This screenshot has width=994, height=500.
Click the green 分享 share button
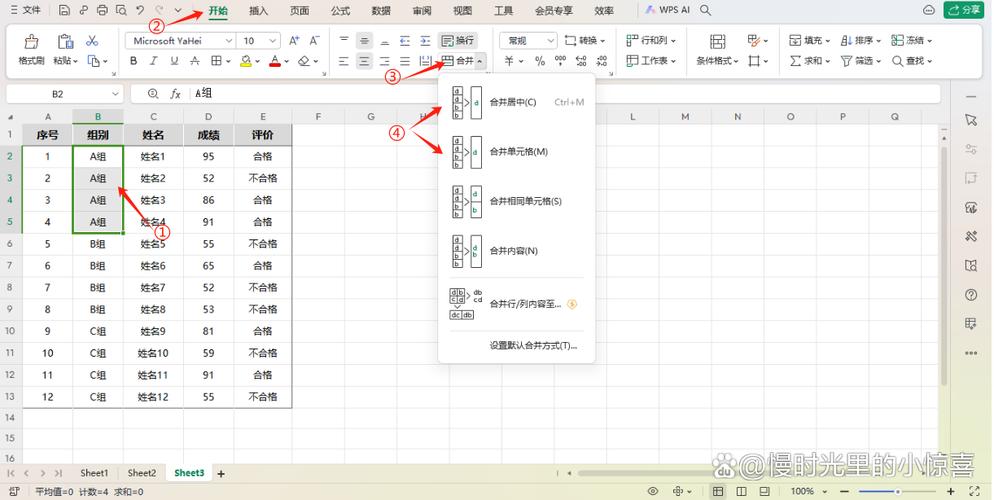[964, 10]
